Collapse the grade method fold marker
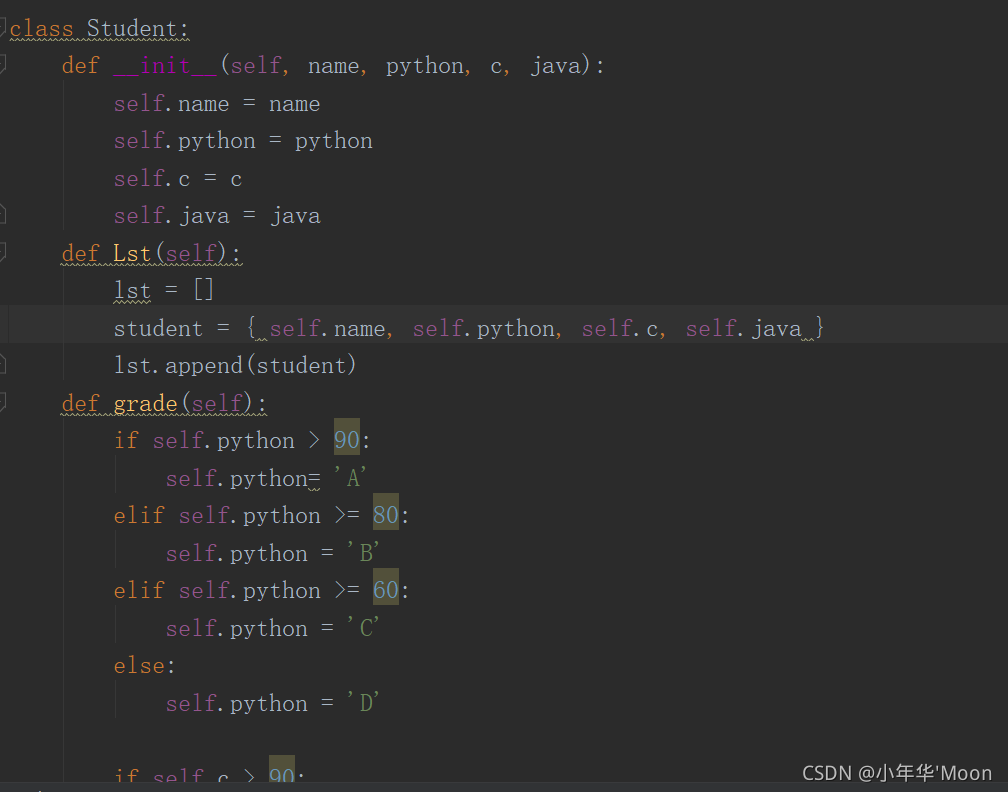The width and height of the screenshot is (1008, 792). (3, 402)
